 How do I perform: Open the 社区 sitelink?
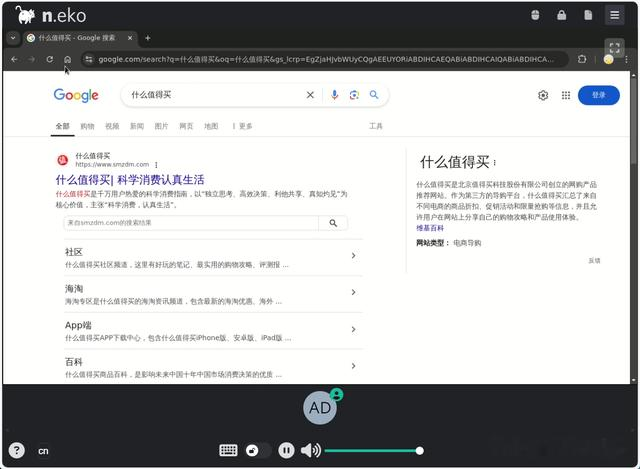click(73, 252)
